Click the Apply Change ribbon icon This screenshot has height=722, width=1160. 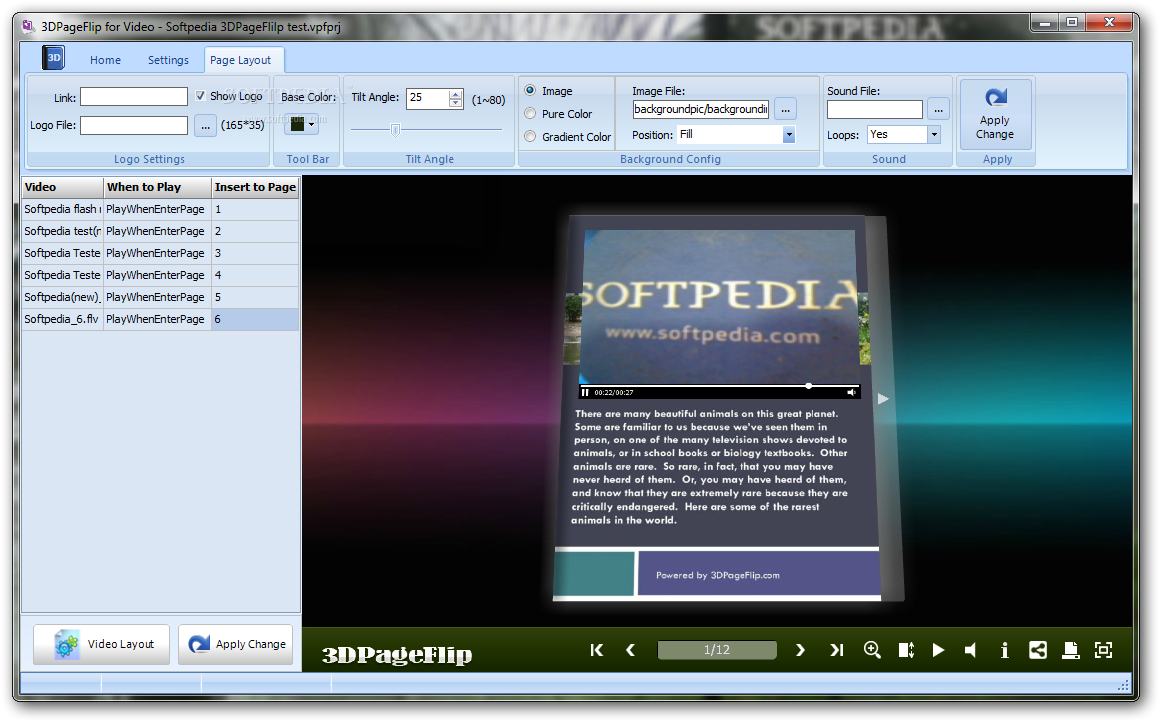(x=995, y=113)
